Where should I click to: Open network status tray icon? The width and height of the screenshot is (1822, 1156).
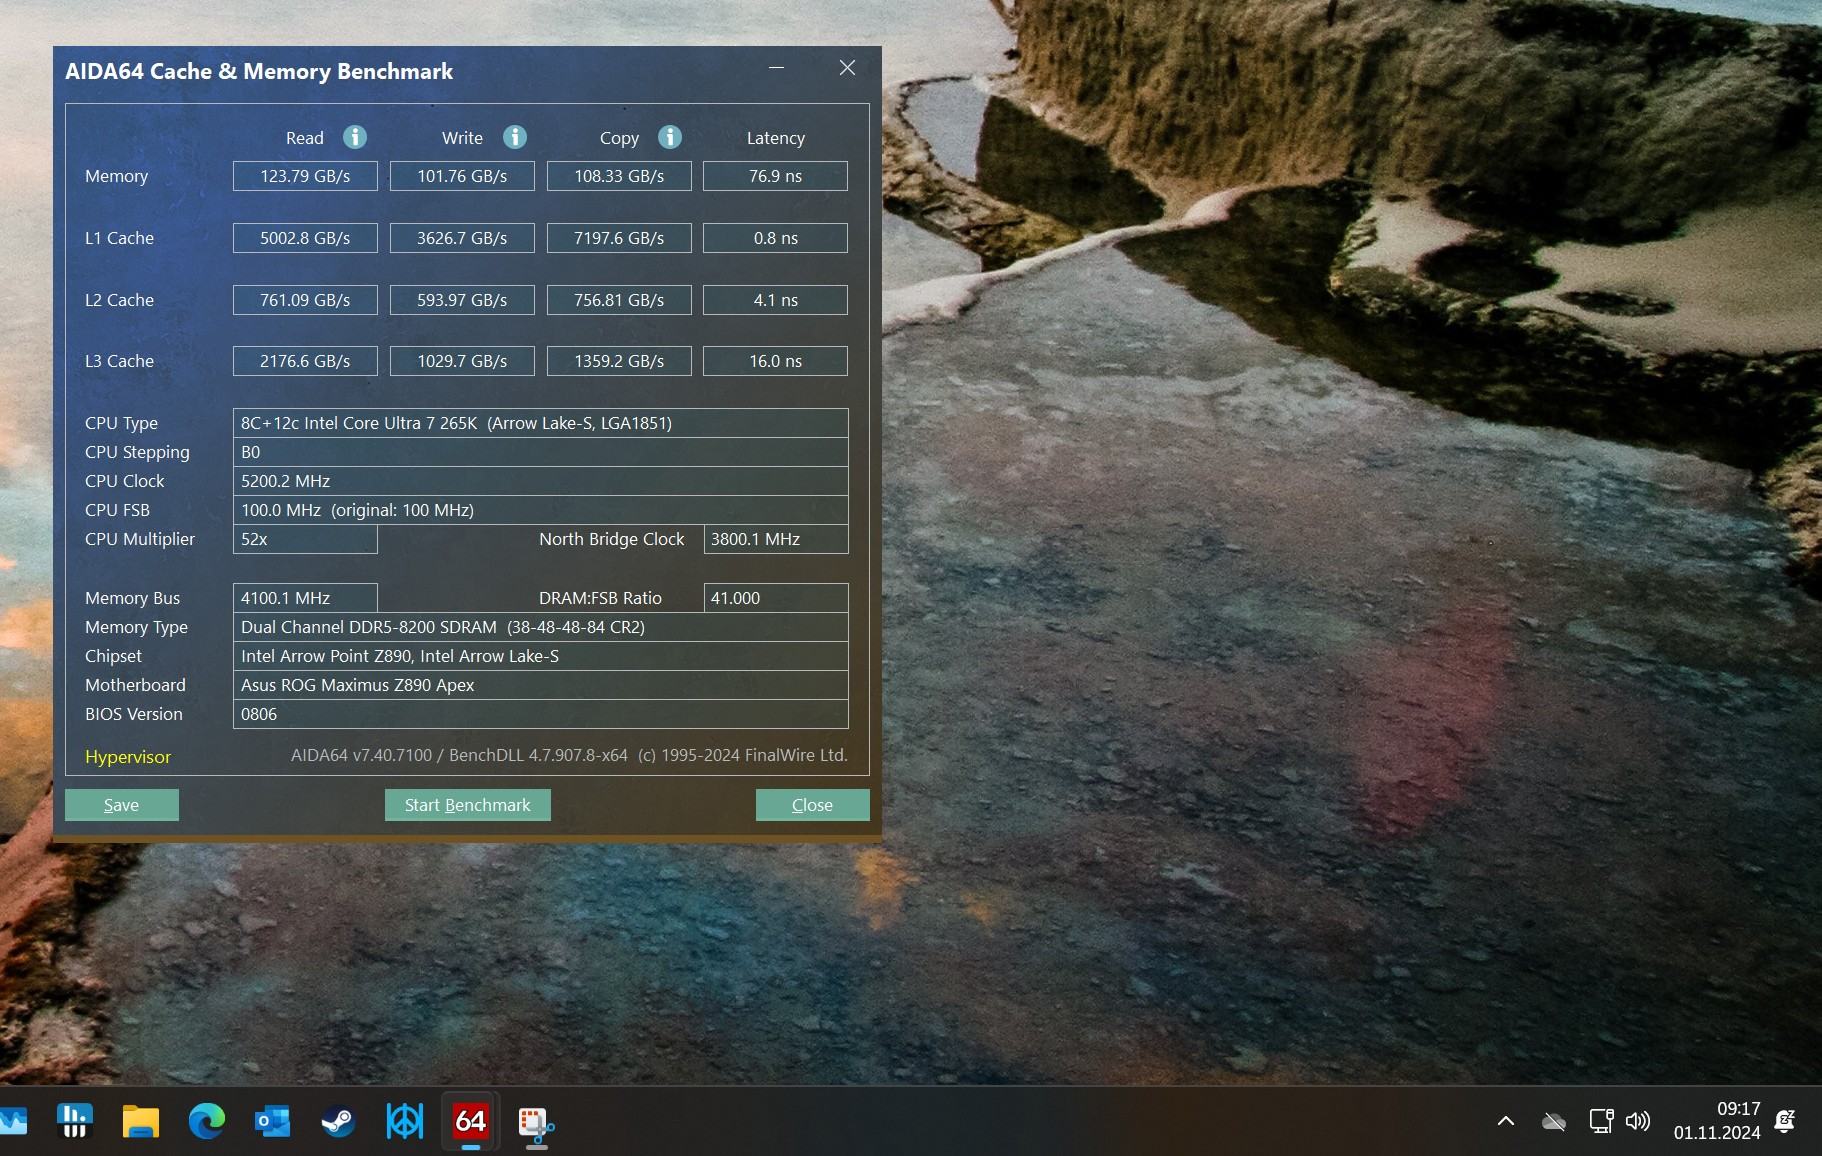(x=1601, y=1121)
